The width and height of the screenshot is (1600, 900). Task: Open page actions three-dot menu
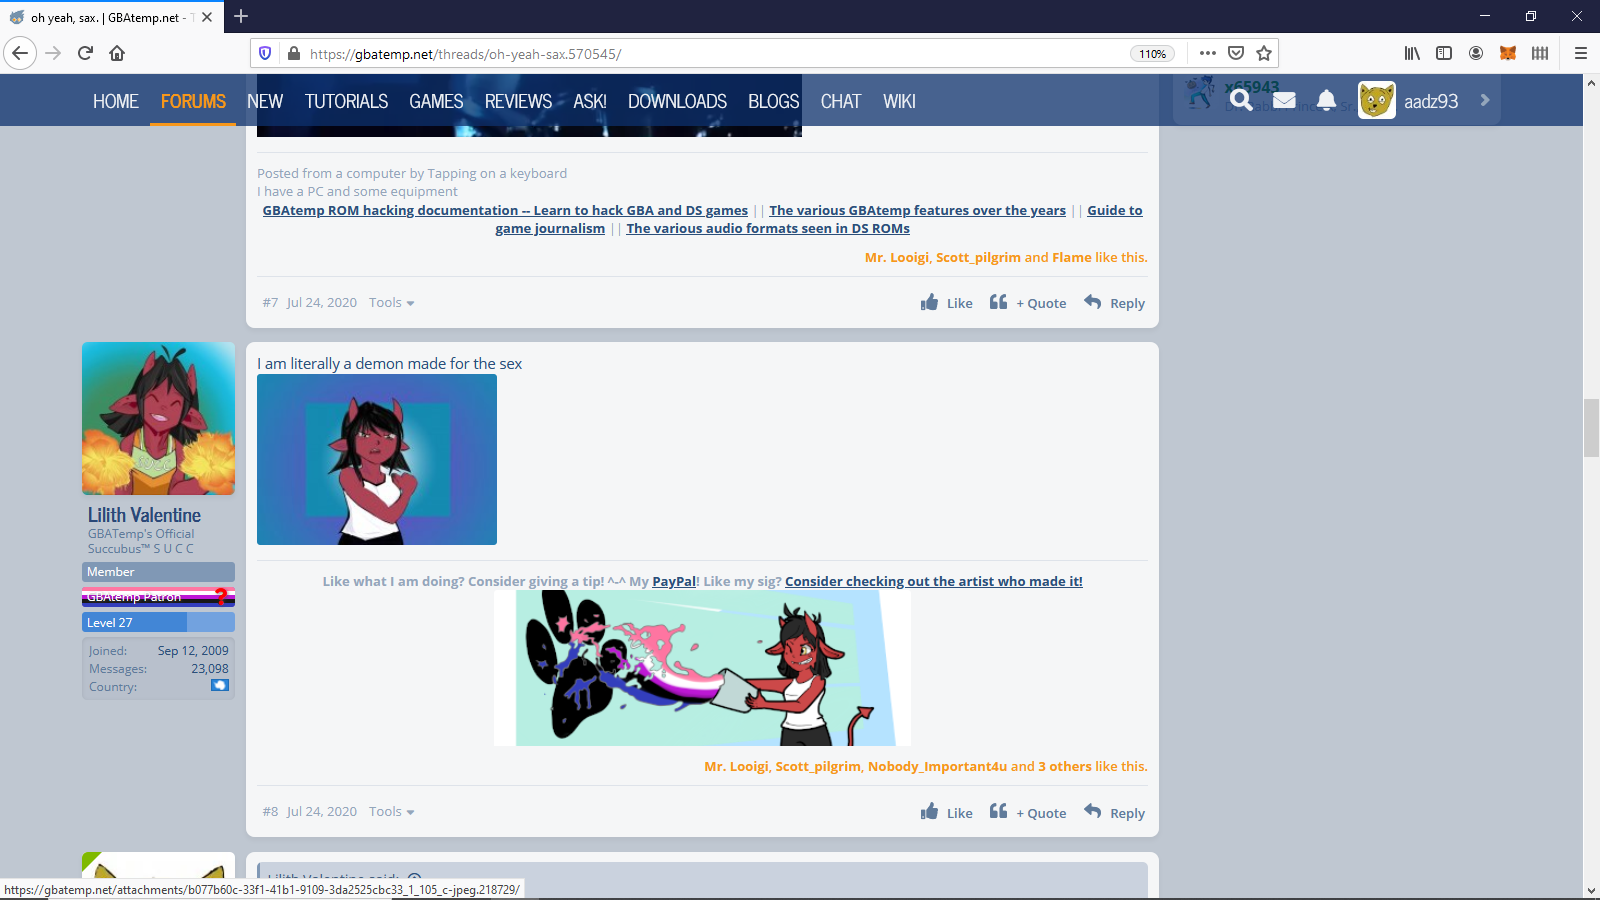[x=1208, y=53]
